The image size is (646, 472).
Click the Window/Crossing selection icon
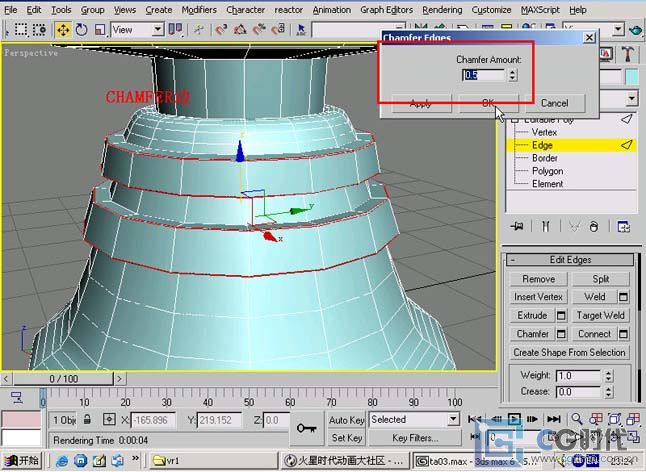click(40, 30)
